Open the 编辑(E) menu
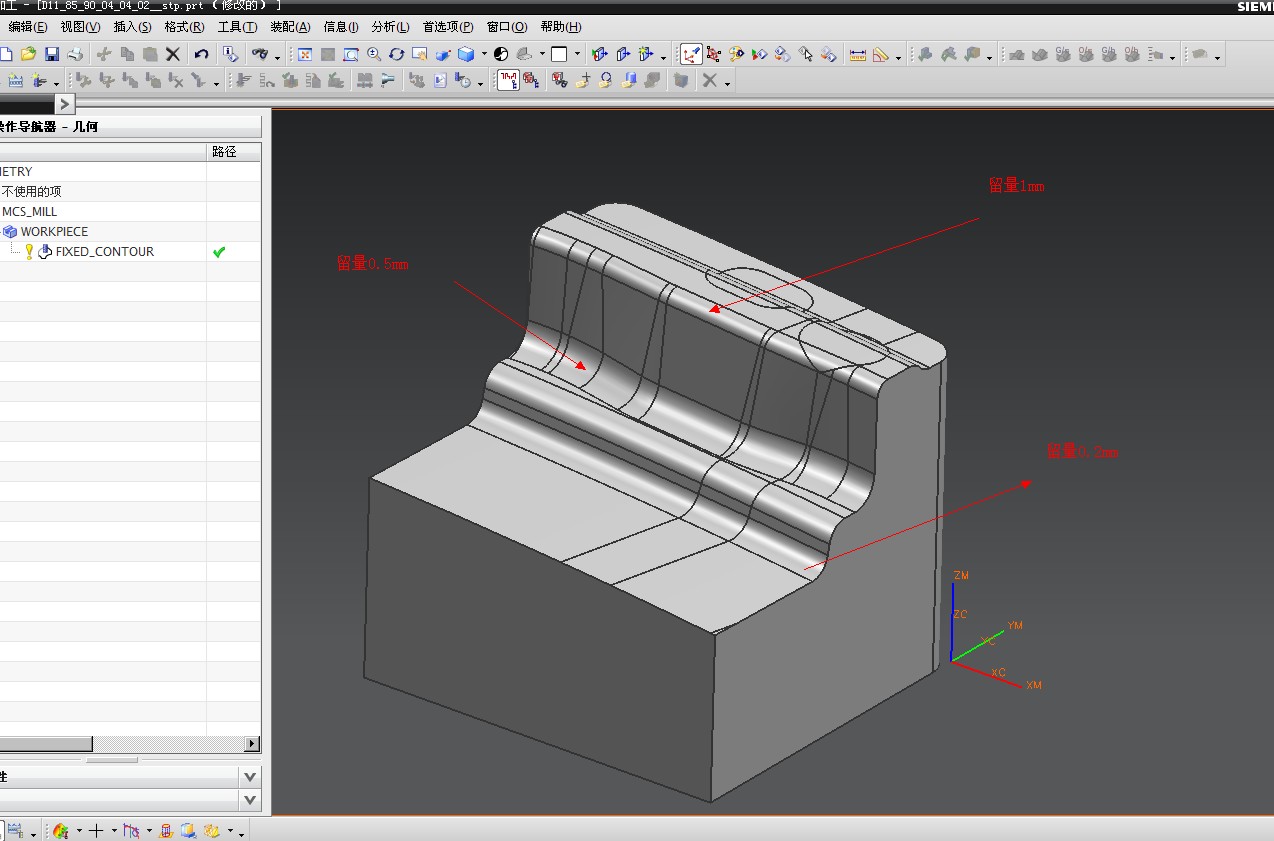 click(x=28, y=27)
